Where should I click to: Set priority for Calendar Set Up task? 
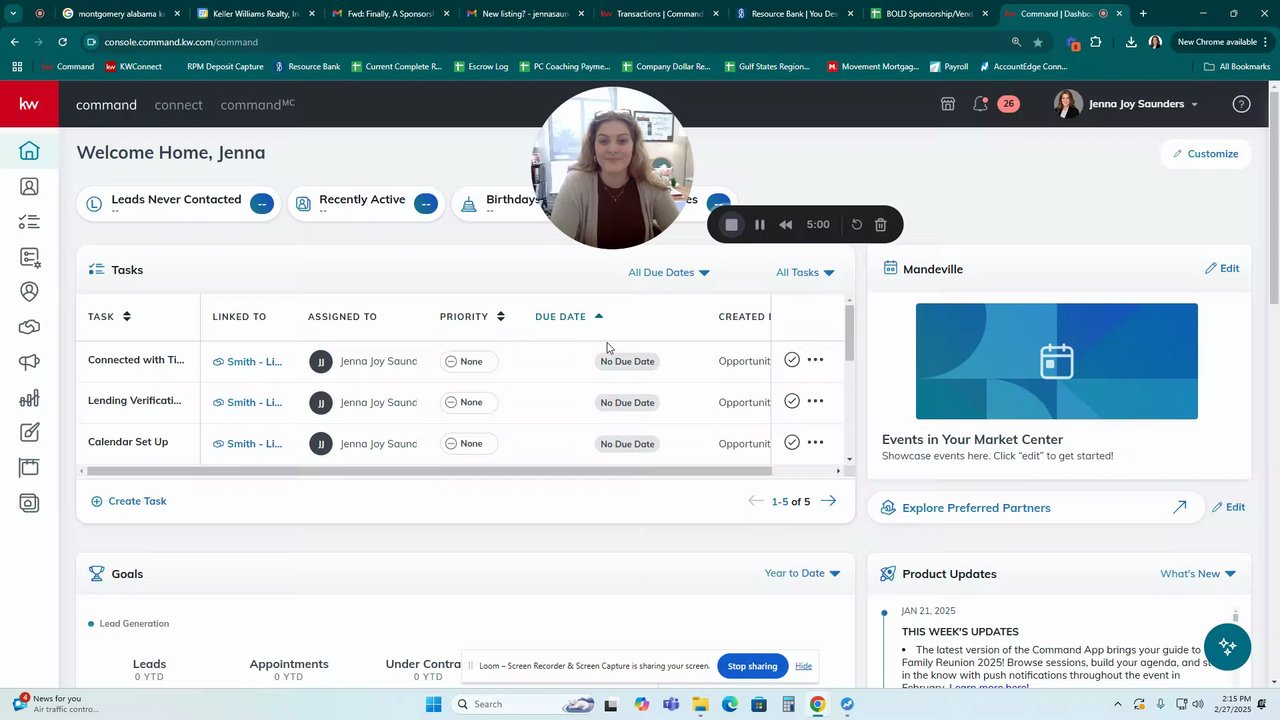pos(469,443)
